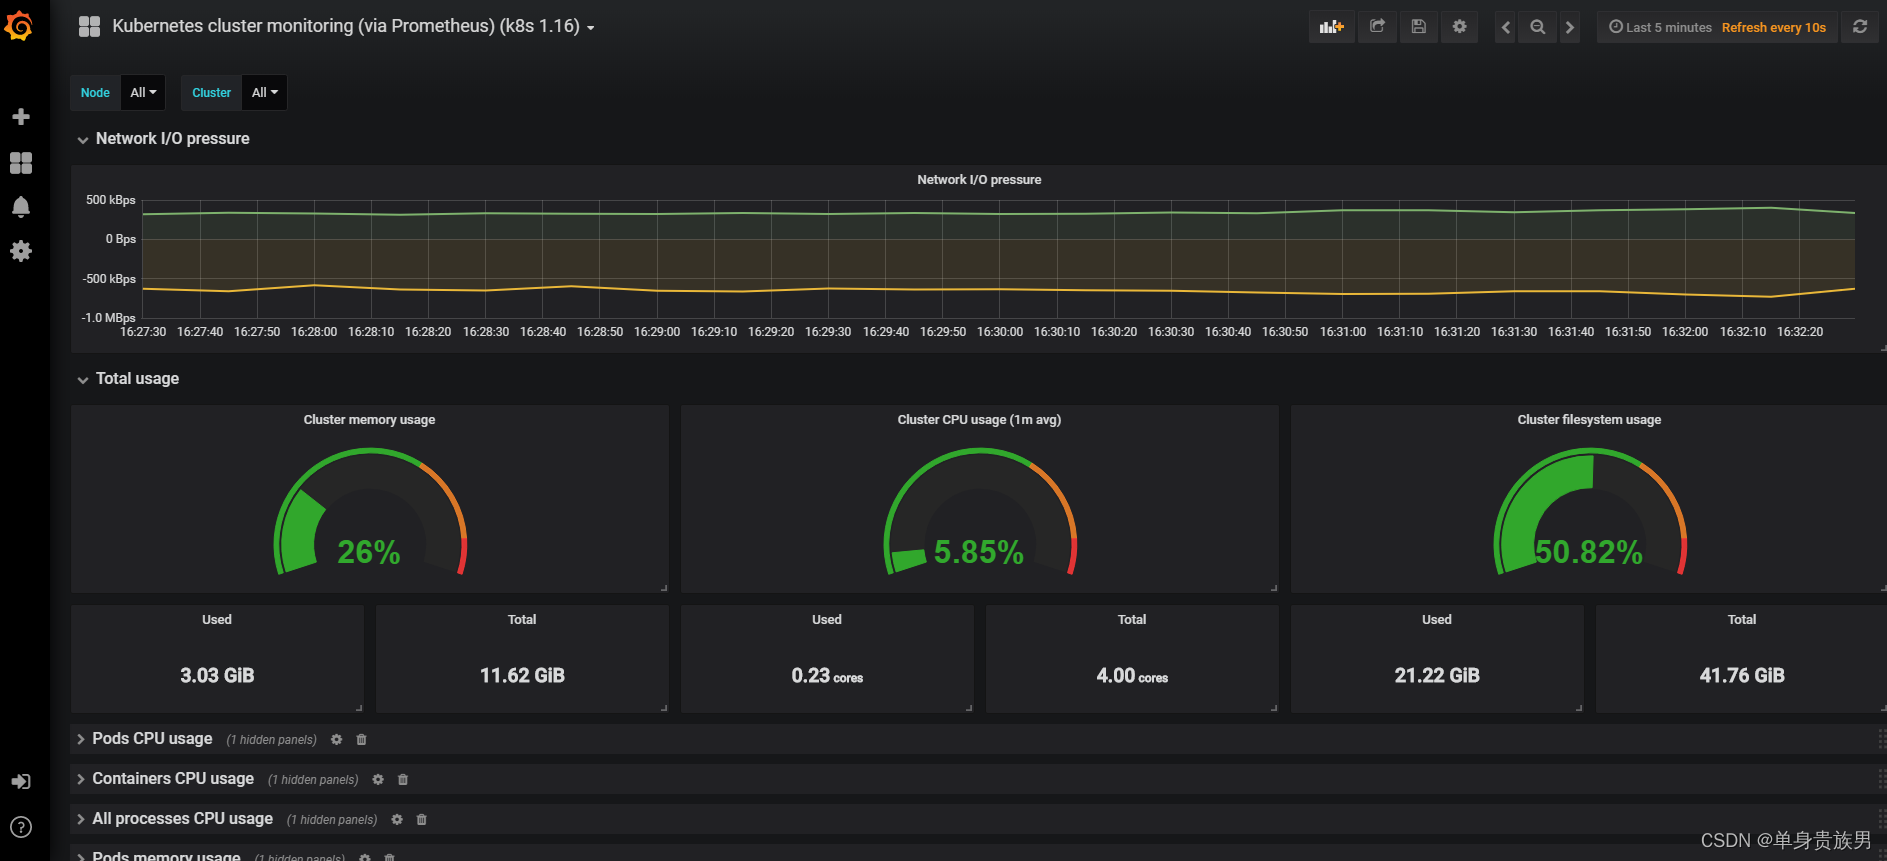Click the Create plus icon in sidebar
This screenshot has width=1887, height=861.
21,117
